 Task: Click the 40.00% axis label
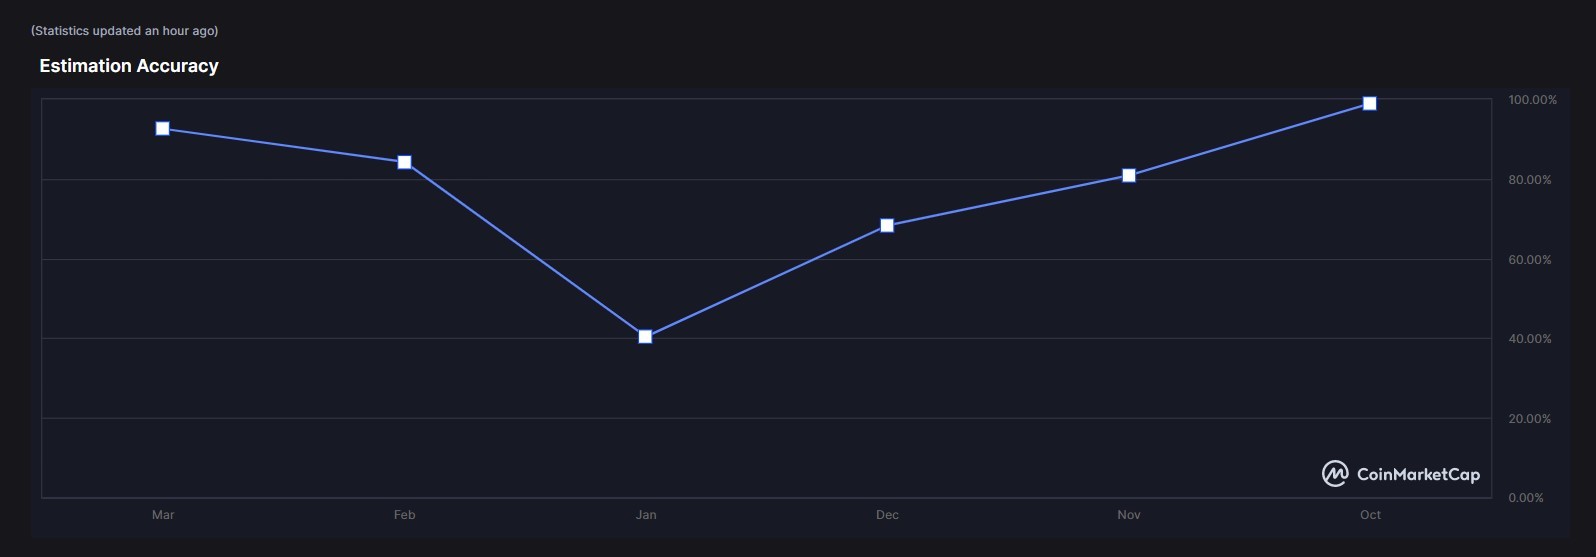[1530, 339]
